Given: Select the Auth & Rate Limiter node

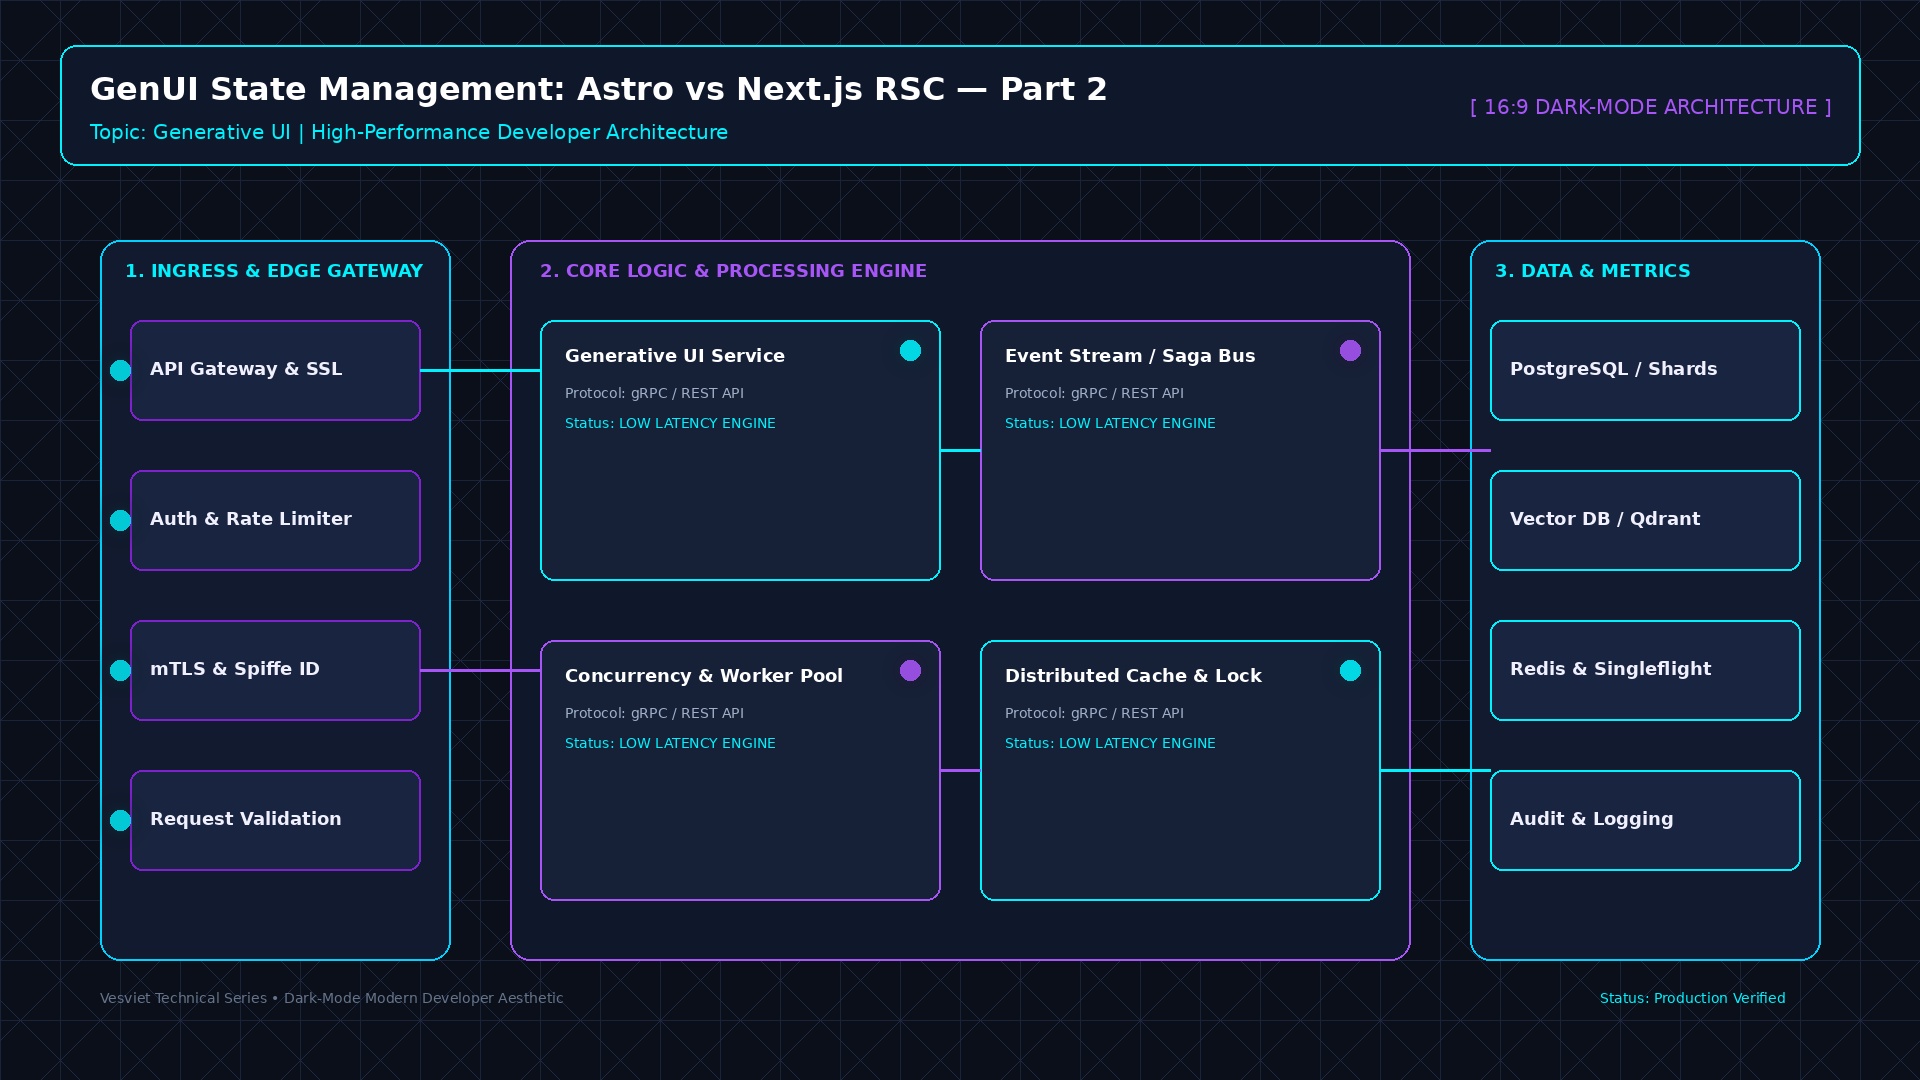Looking at the screenshot, I should click(x=275, y=520).
